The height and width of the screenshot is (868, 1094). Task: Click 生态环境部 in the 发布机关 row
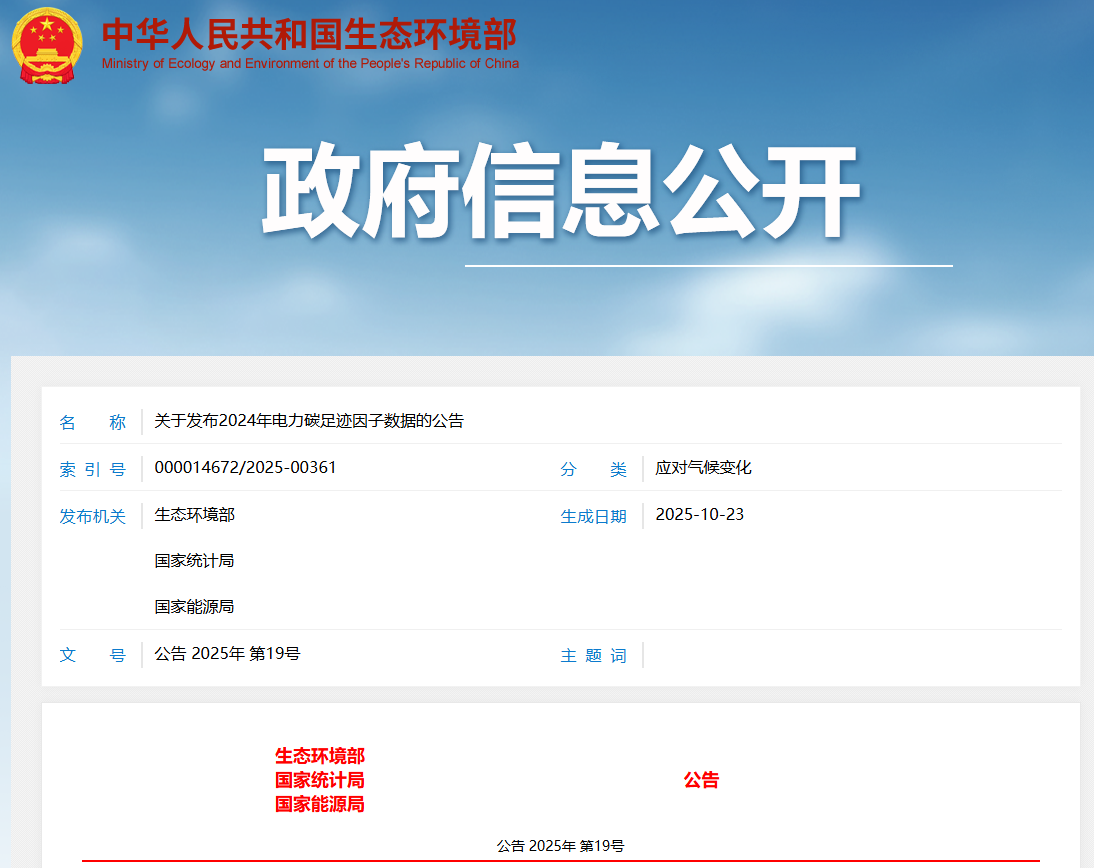click(194, 515)
